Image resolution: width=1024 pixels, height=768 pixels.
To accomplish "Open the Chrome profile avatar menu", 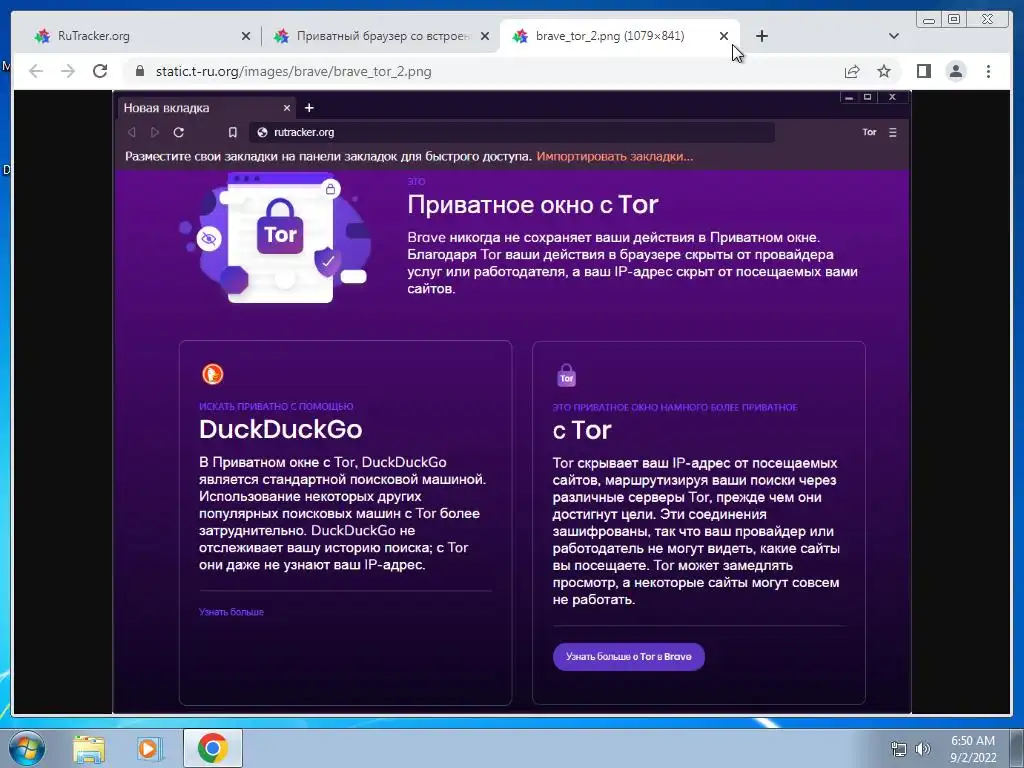I will [956, 71].
